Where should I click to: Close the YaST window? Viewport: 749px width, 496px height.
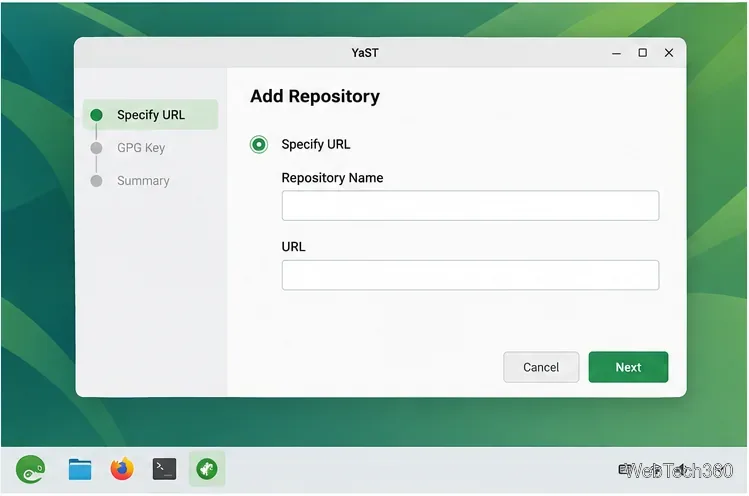click(669, 53)
